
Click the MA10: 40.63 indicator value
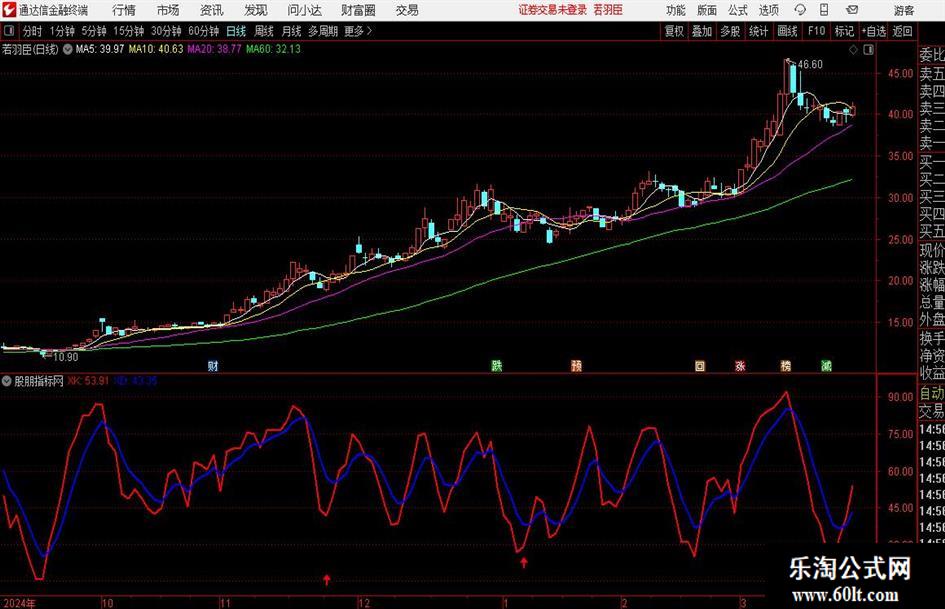pyautogui.click(x=156, y=49)
